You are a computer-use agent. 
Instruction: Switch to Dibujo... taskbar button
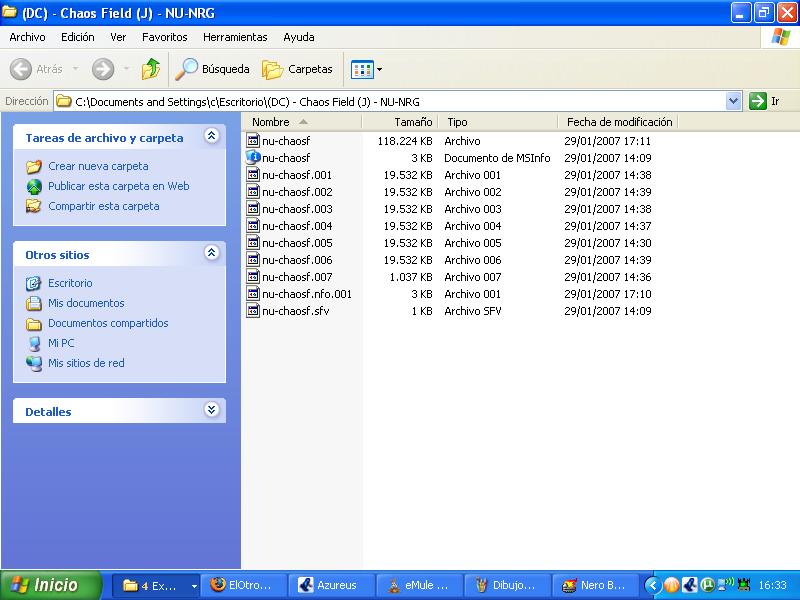(507, 585)
